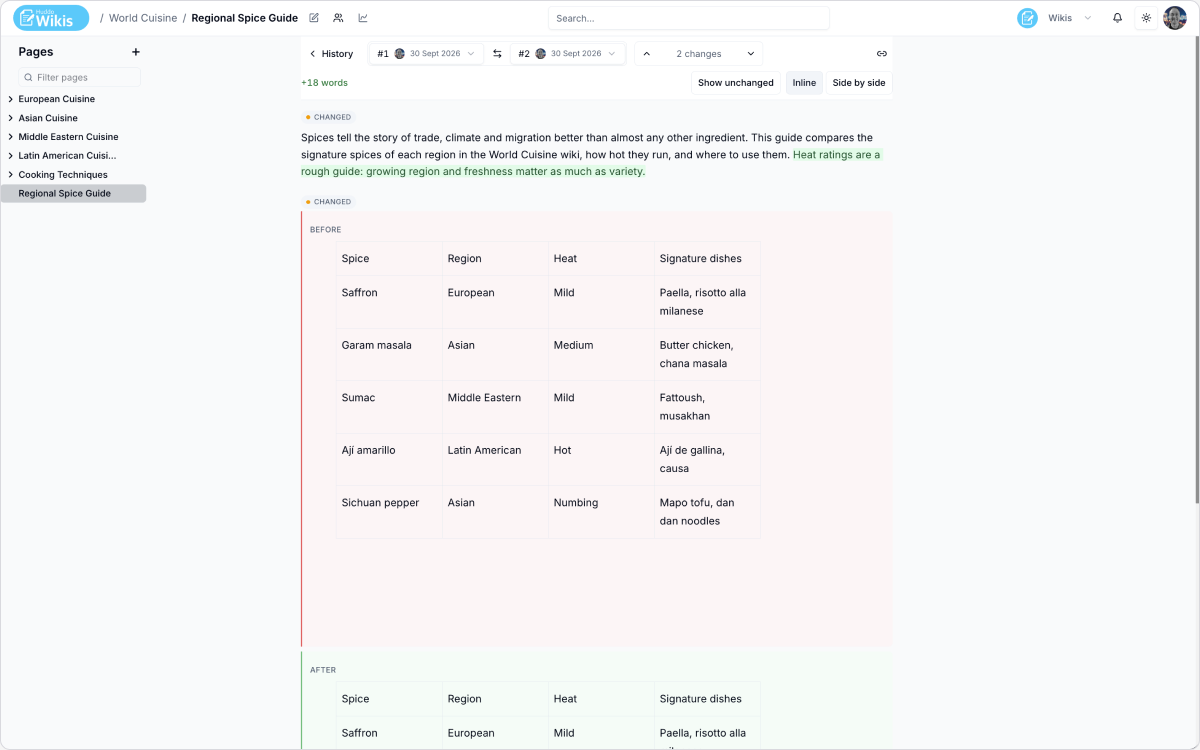The height and width of the screenshot is (750, 1200).
Task: Focus the top Search field
Action: tap(688, 18)
